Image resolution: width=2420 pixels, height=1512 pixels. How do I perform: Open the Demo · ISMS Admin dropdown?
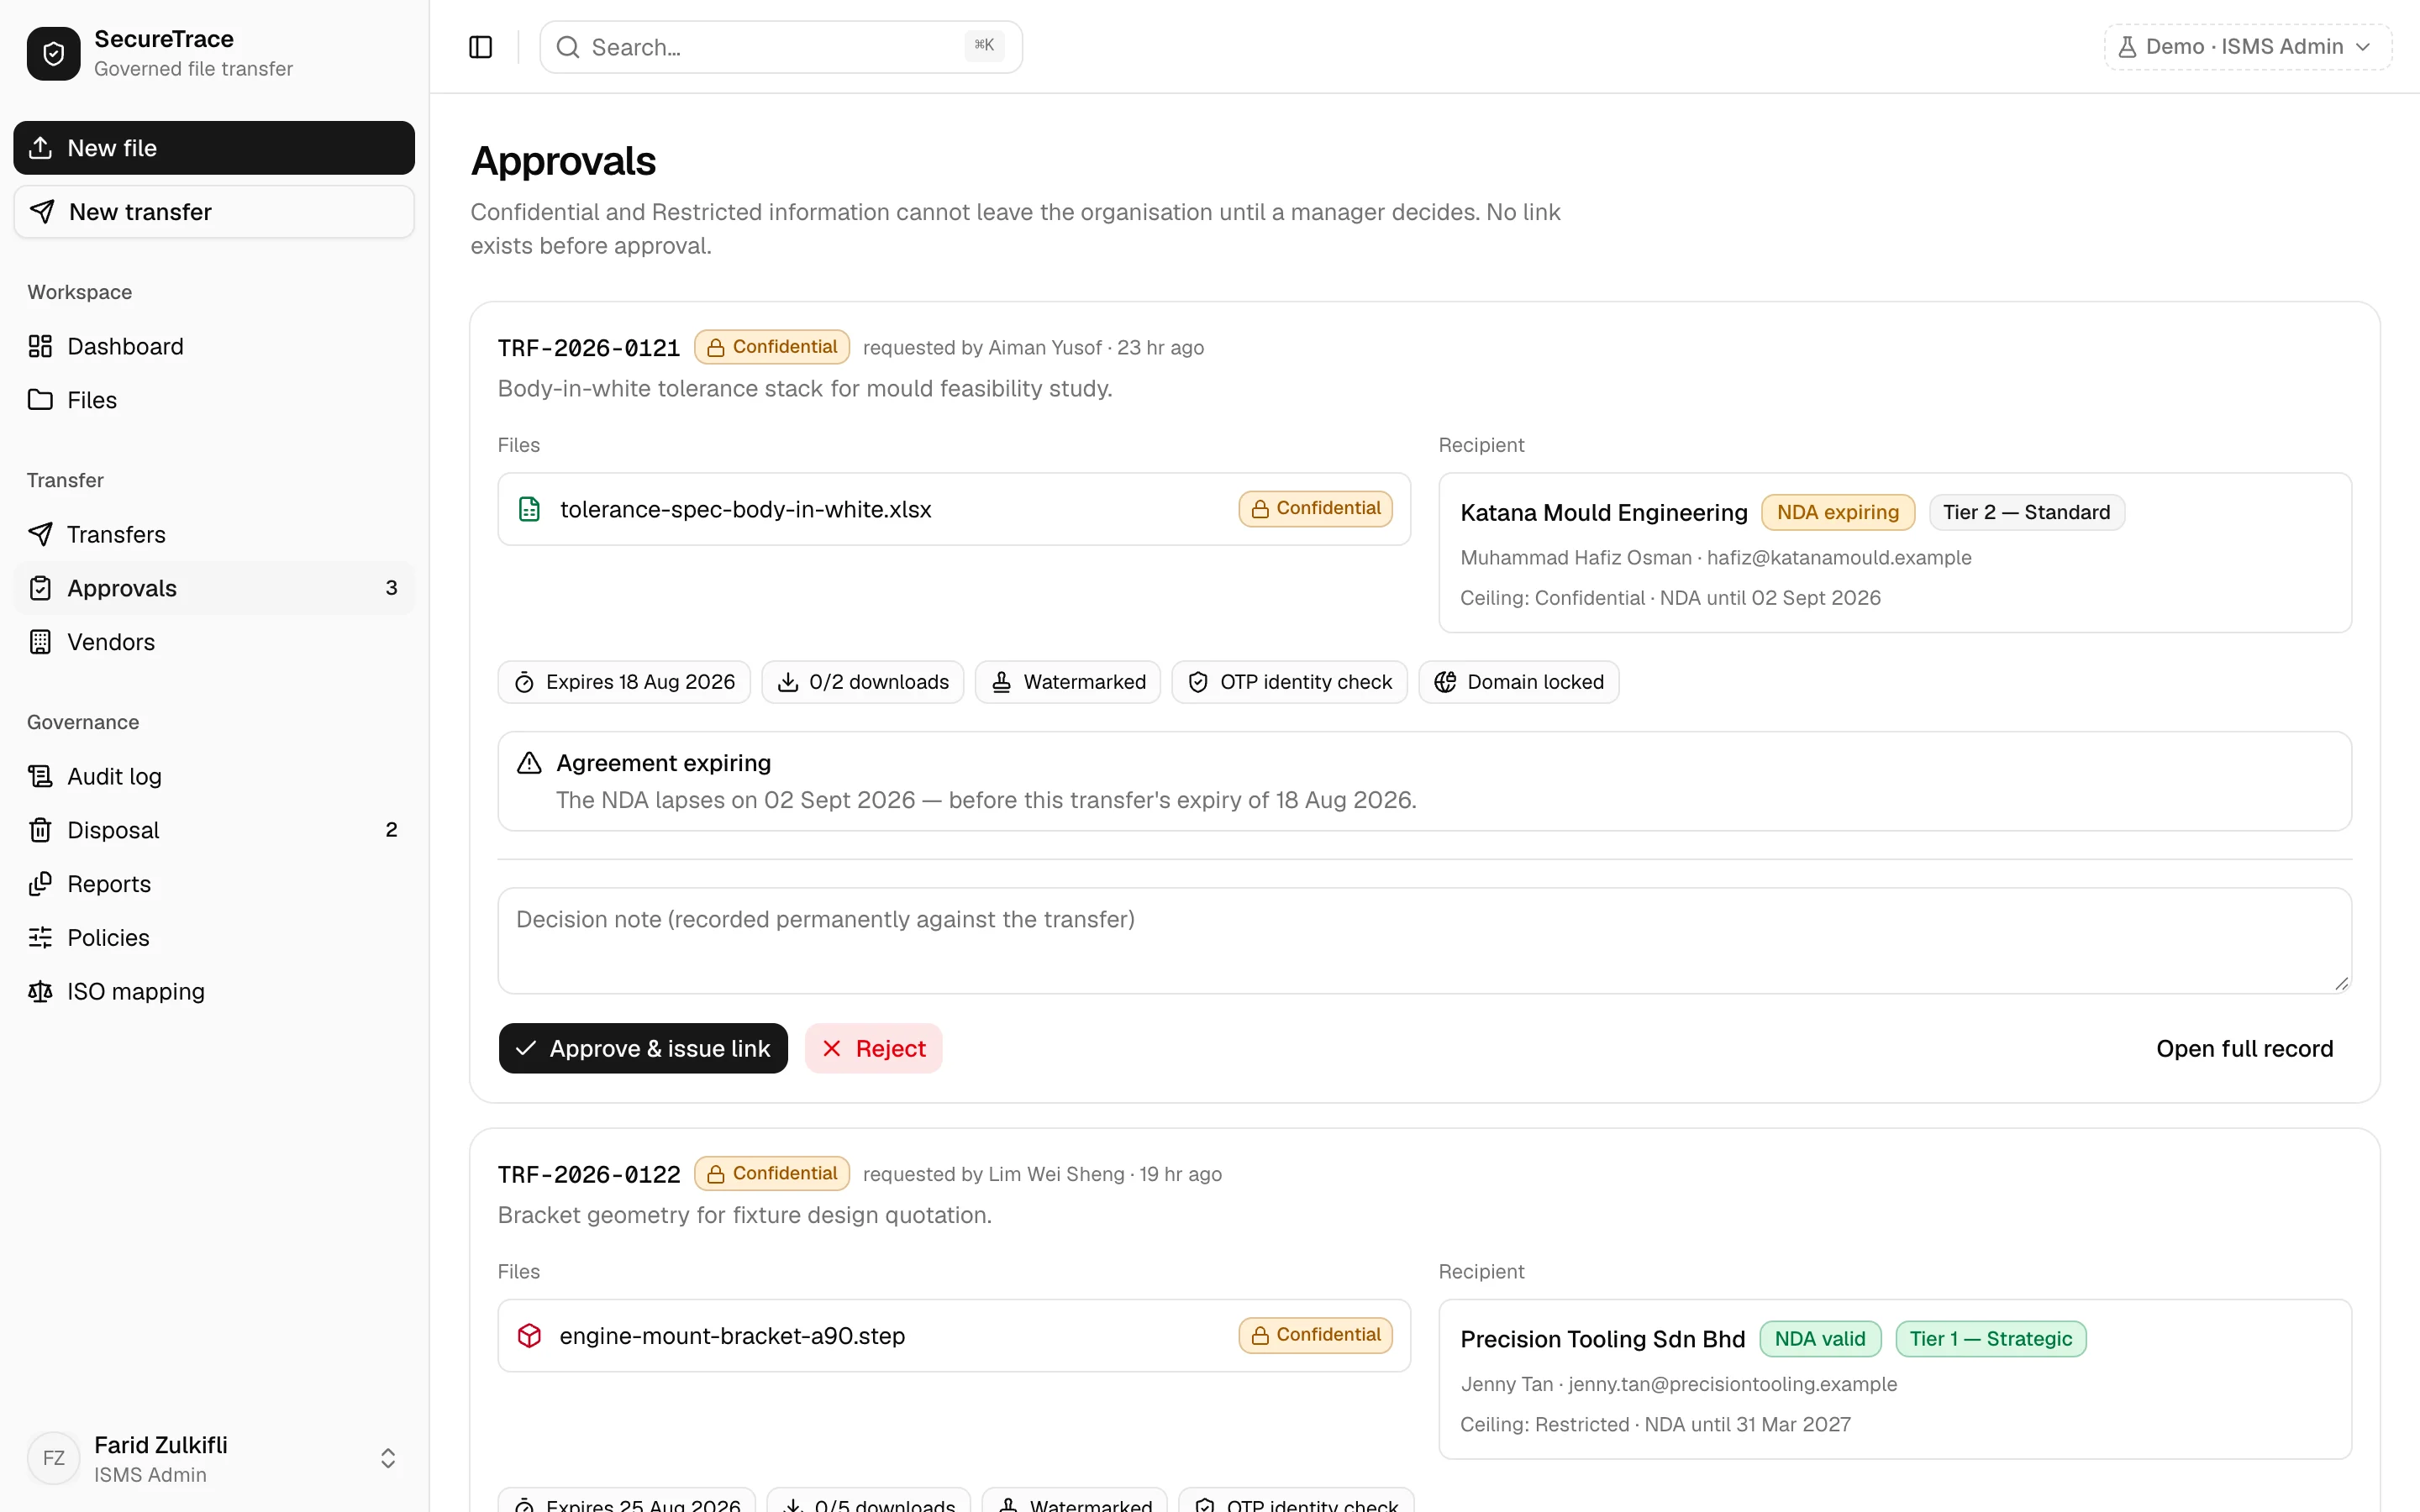[2247, 47]
